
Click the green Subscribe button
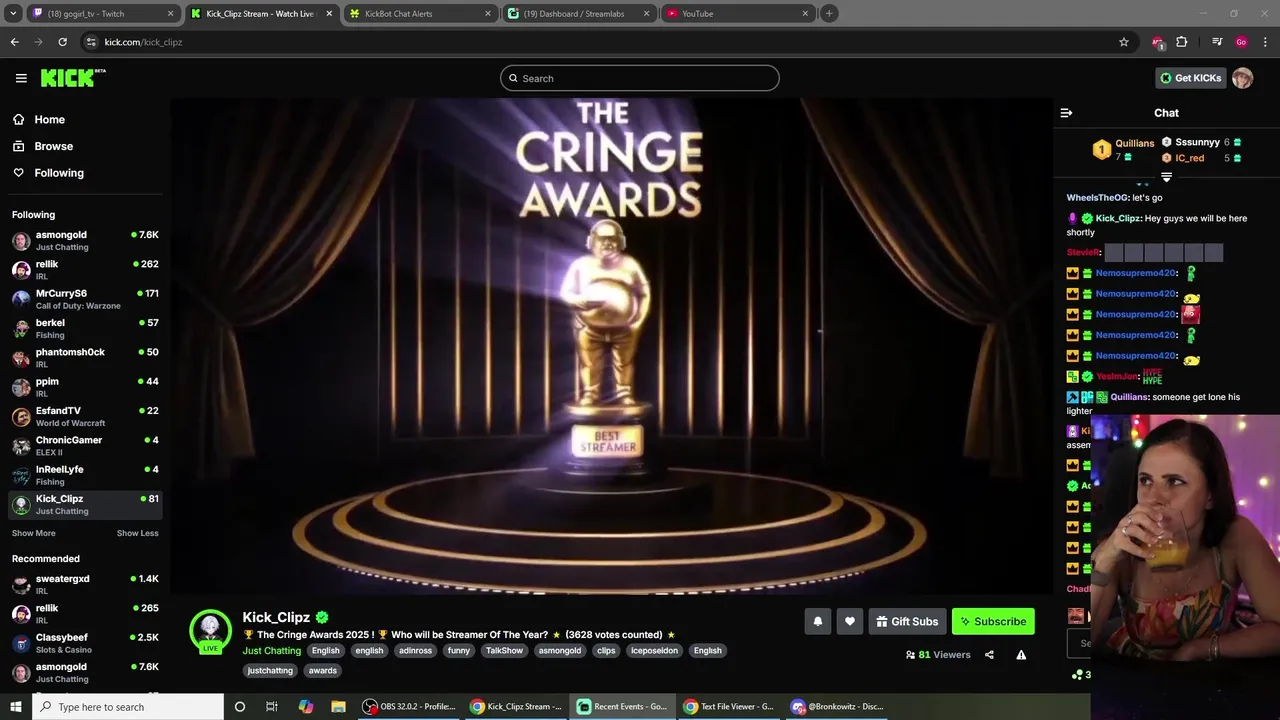[993, 621]
